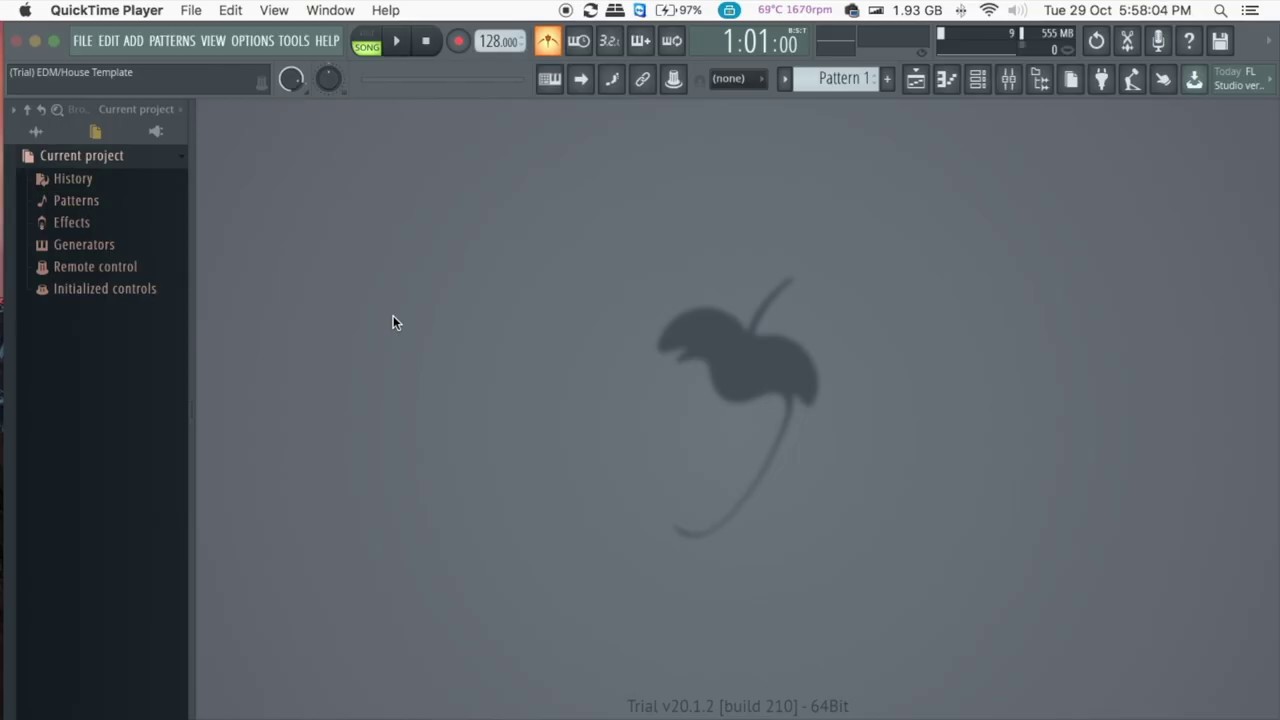Click the project picker pages icon
Screen dimensions: 1280x720
coord(1071,80)
